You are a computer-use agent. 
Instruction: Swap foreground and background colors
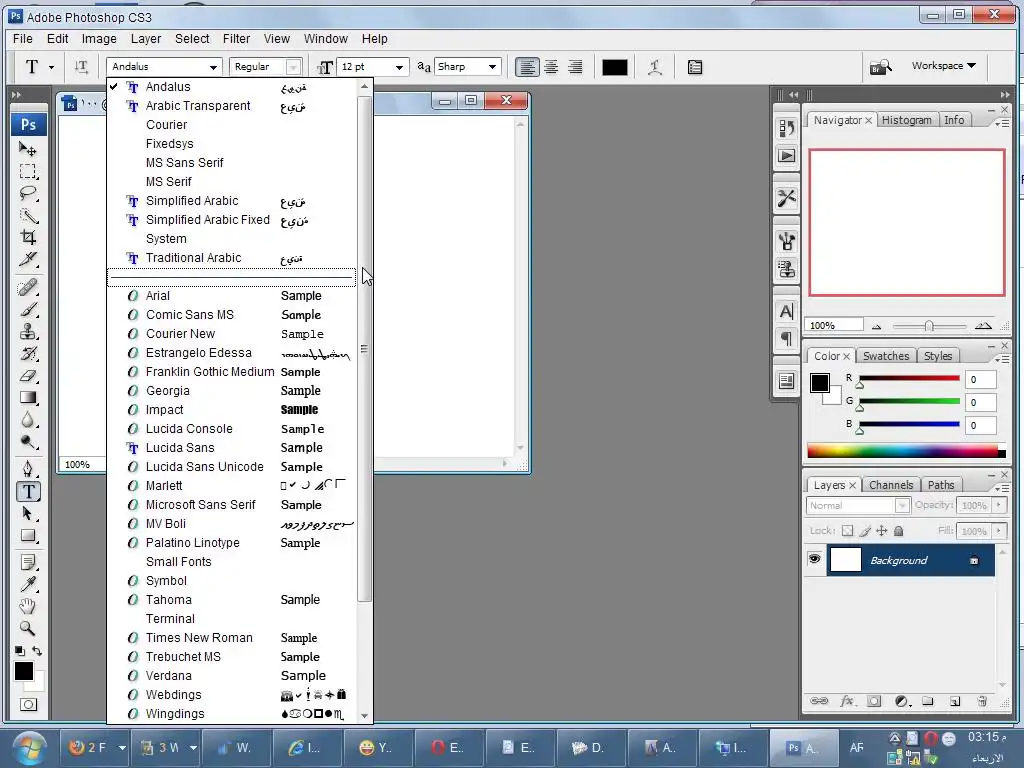tap(37, 651)
